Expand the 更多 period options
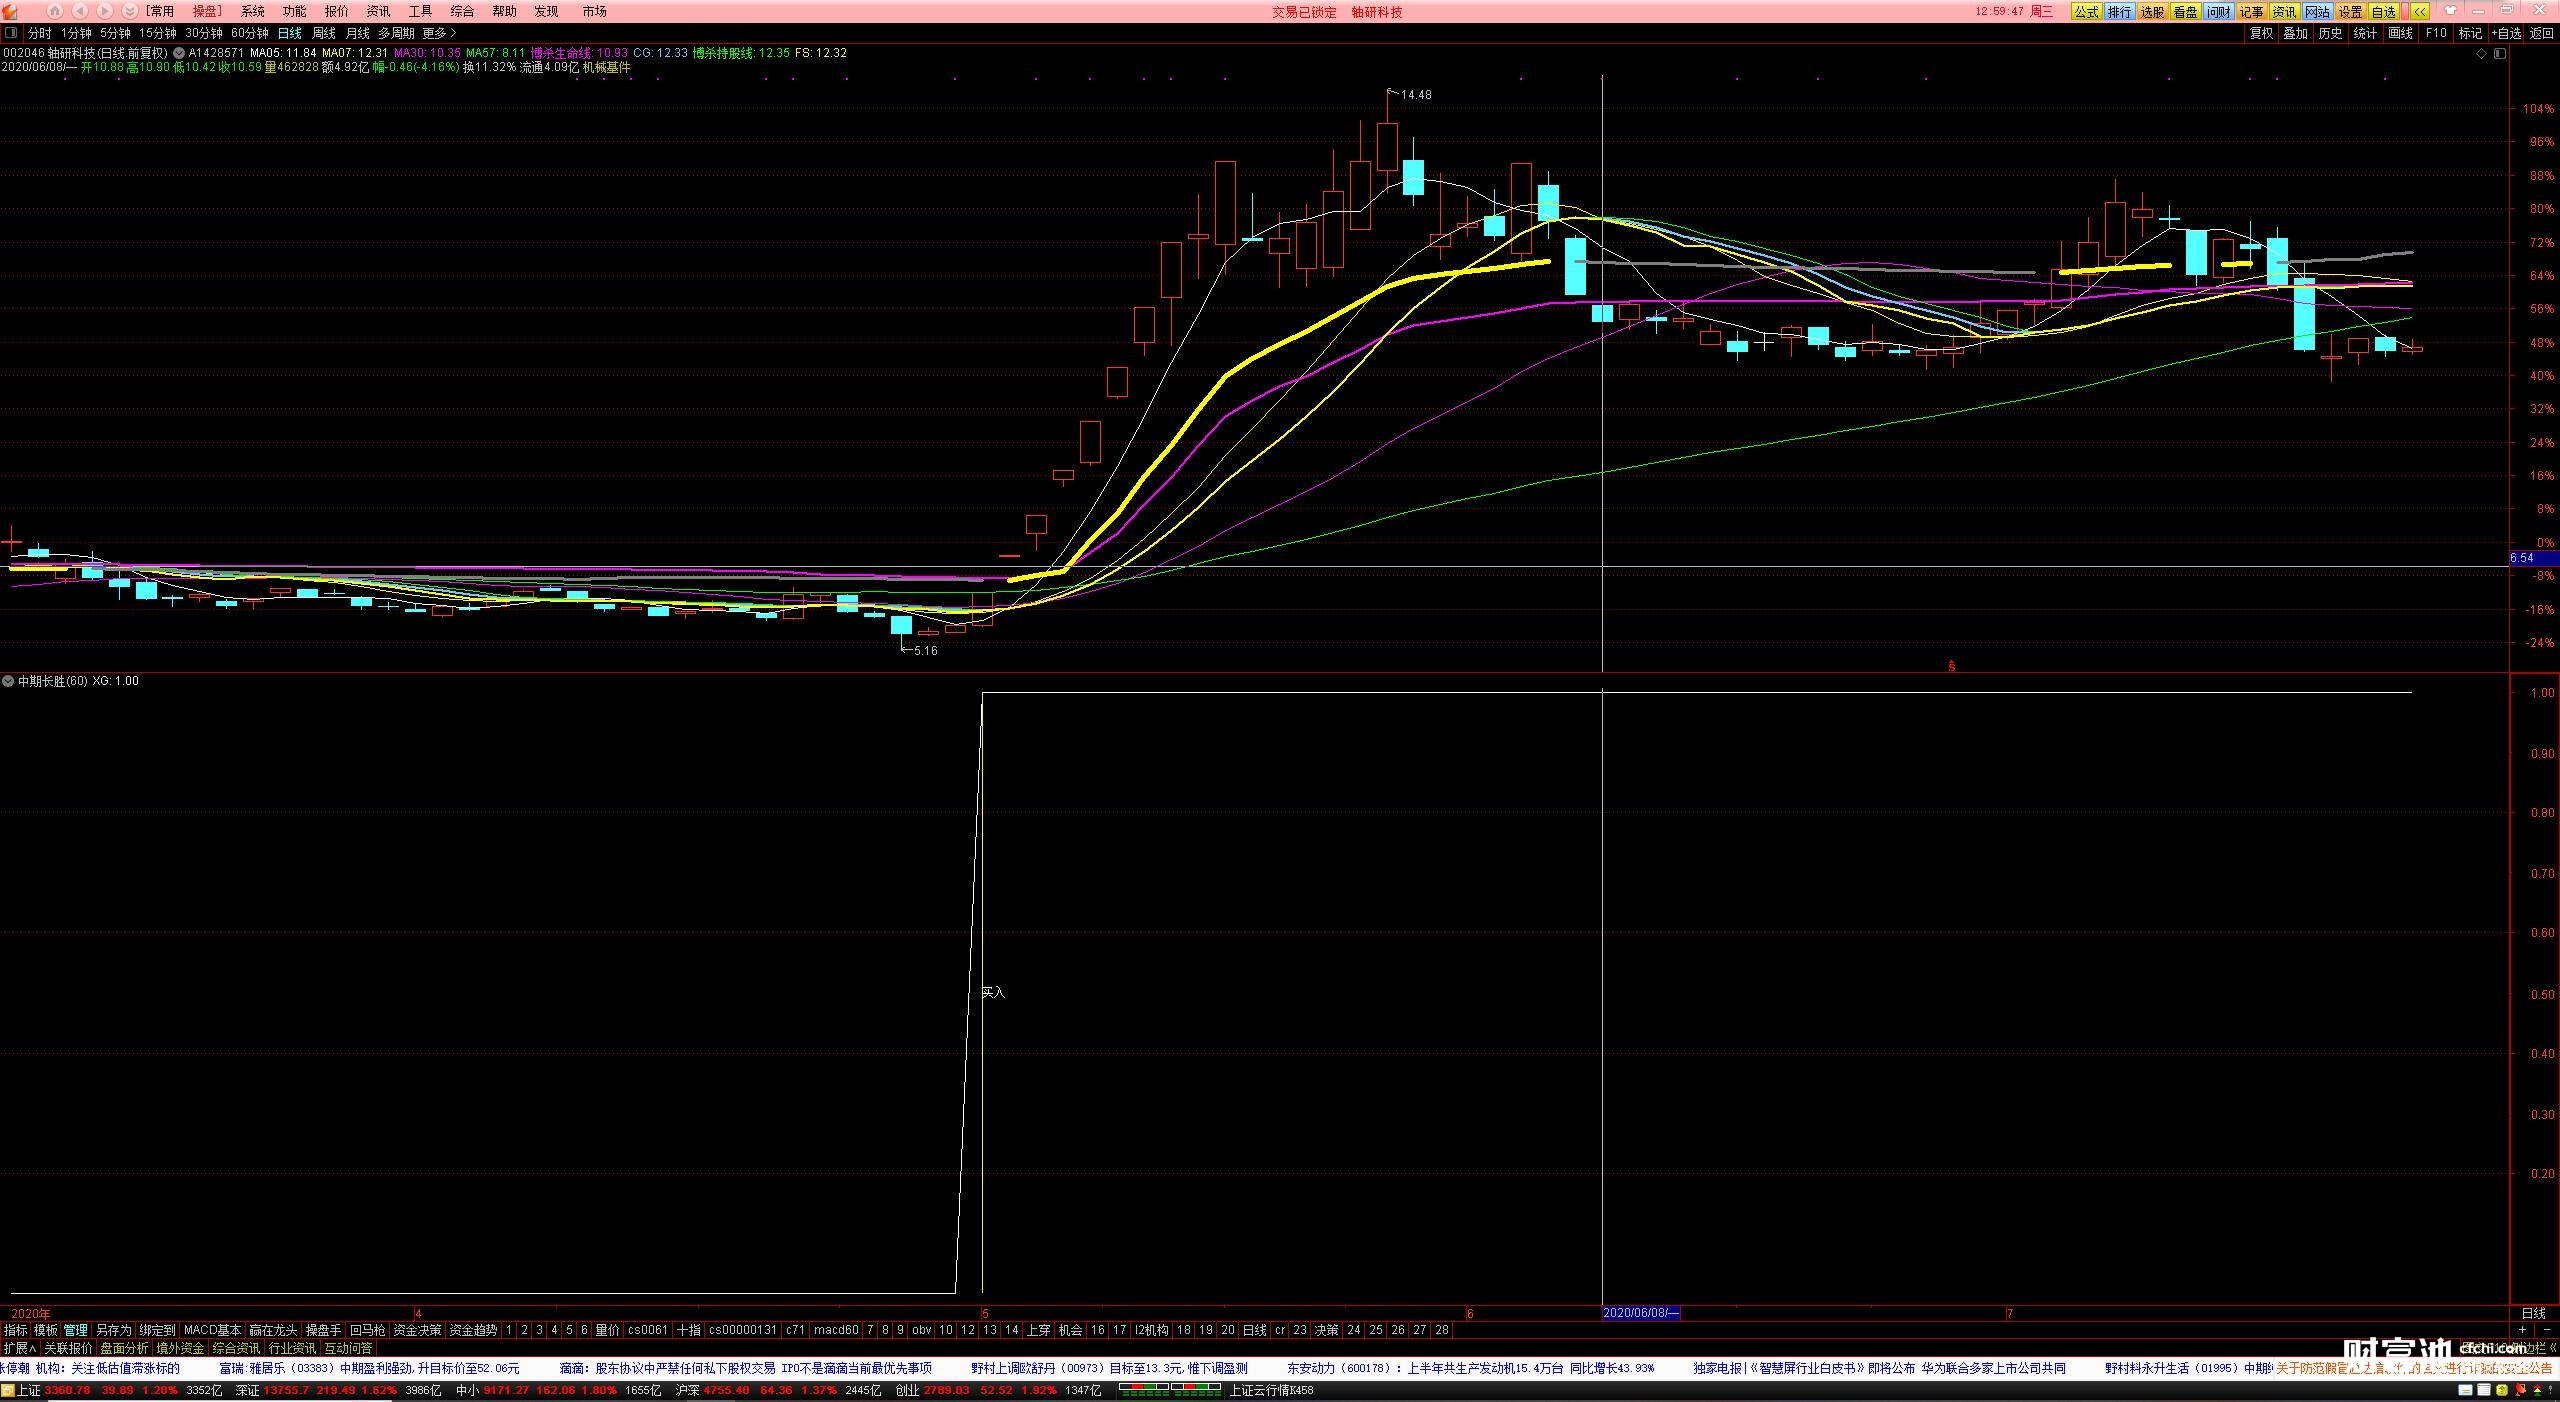This screenshot has width=2560, height=1402. [x=439, y=33]
